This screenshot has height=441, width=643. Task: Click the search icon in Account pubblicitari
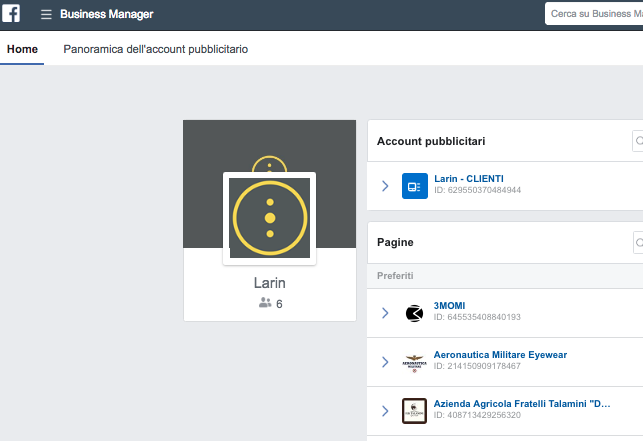click(x=638, y=142)
